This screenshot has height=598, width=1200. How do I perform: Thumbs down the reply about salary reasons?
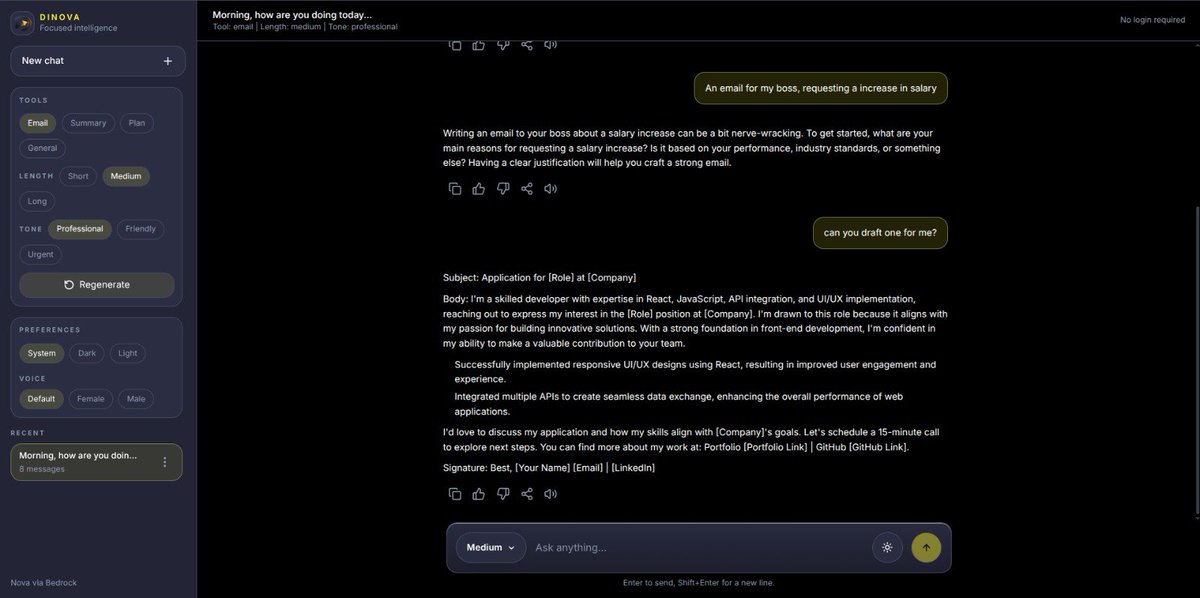point(503,188)
